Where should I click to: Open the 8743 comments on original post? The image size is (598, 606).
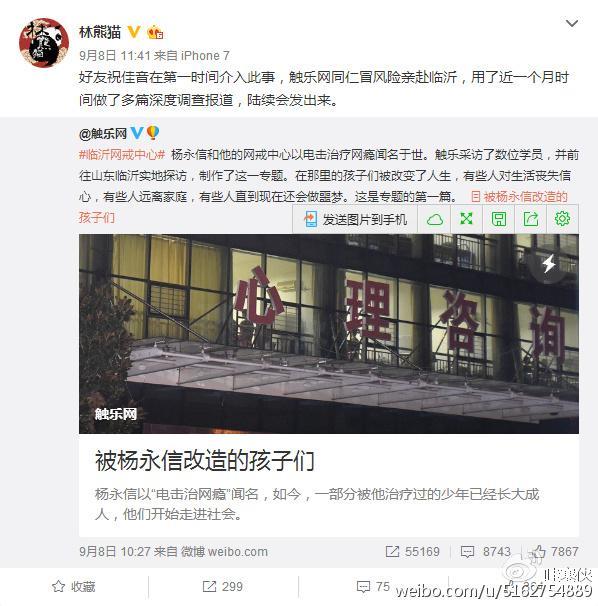click(486, 552)
